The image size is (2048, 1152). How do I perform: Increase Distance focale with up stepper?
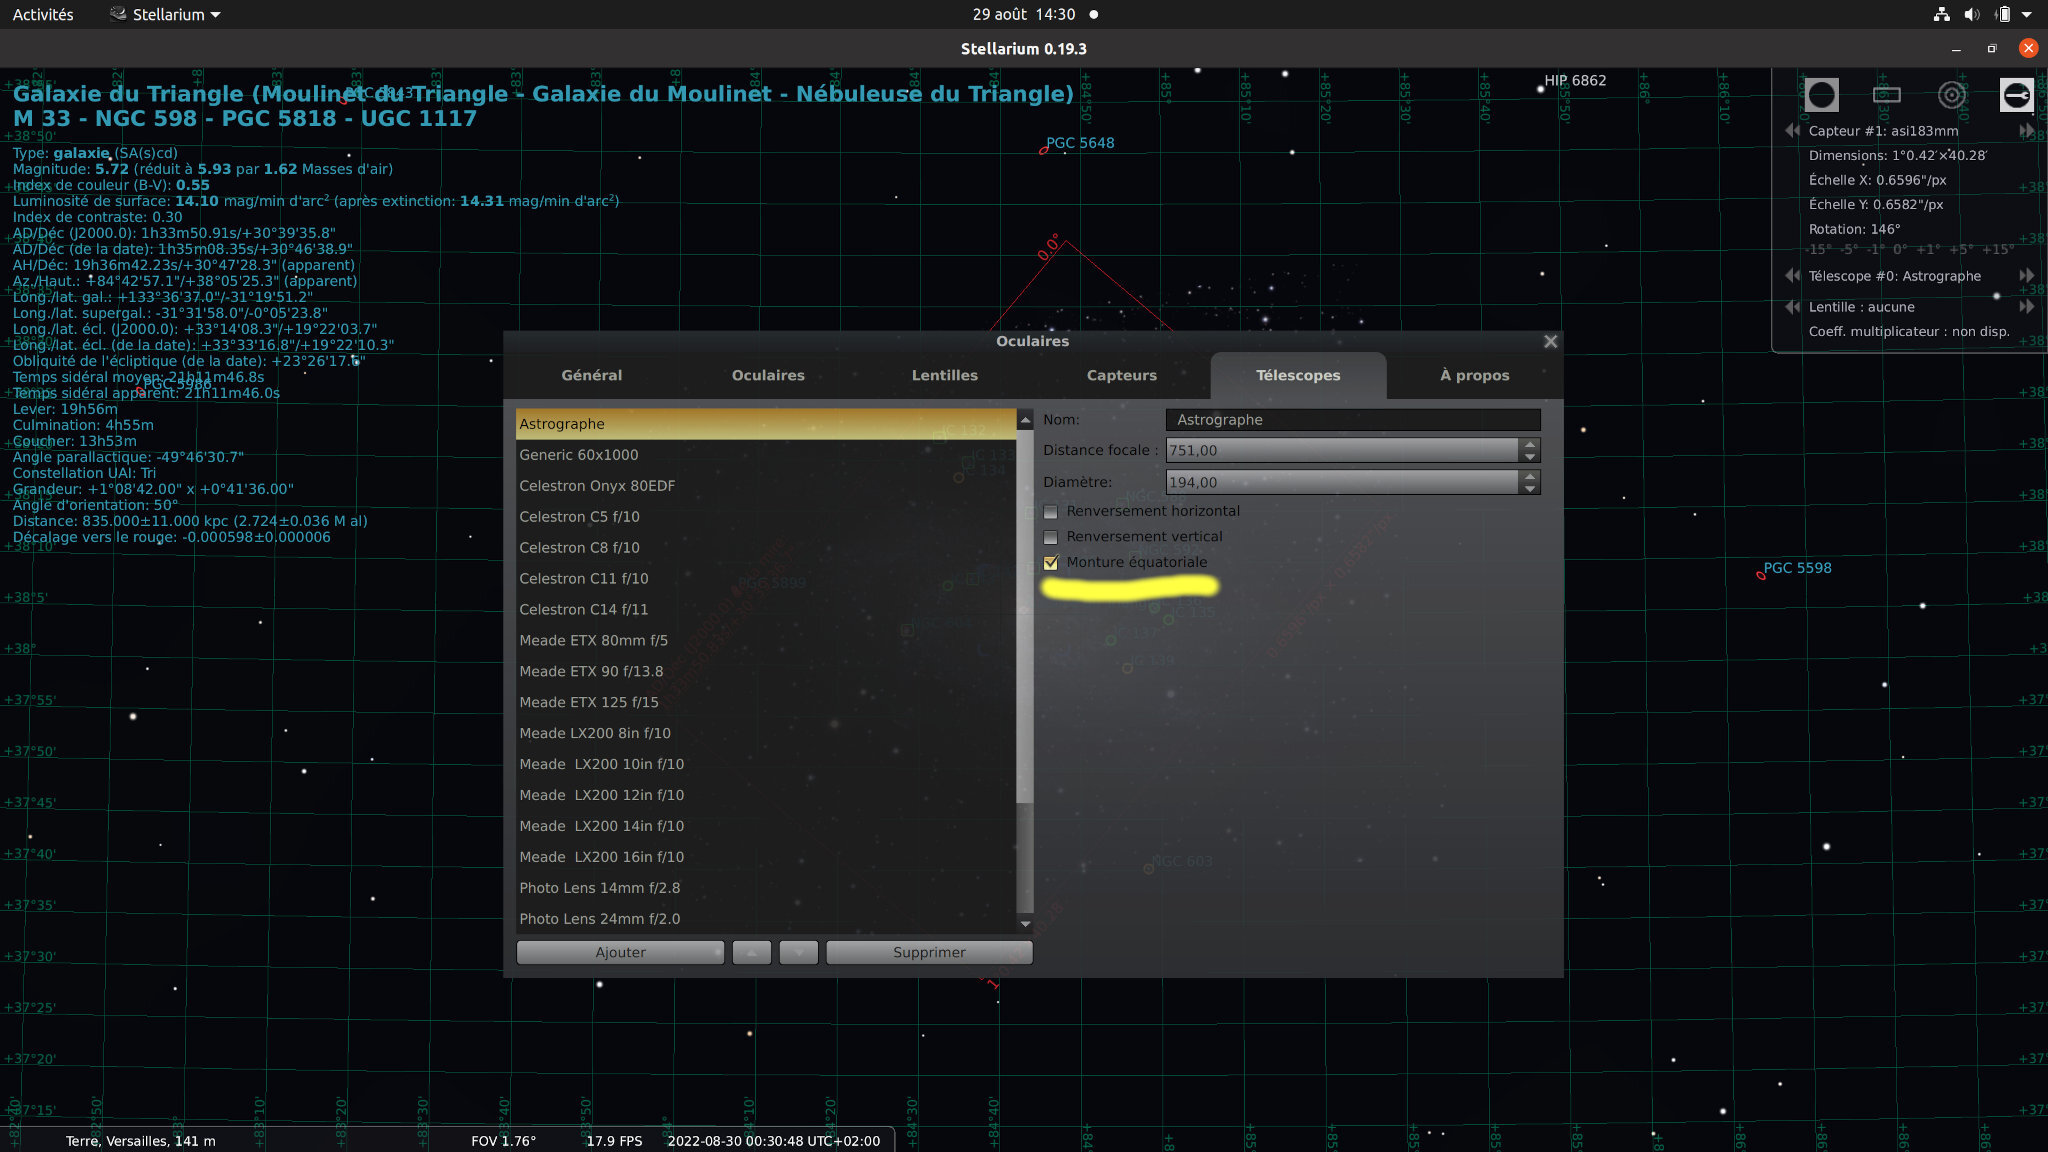1529,444
